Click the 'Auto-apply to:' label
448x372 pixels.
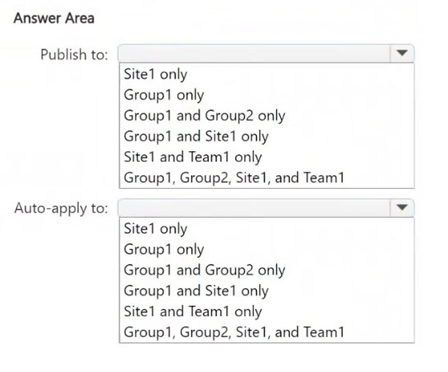point(61,209)
